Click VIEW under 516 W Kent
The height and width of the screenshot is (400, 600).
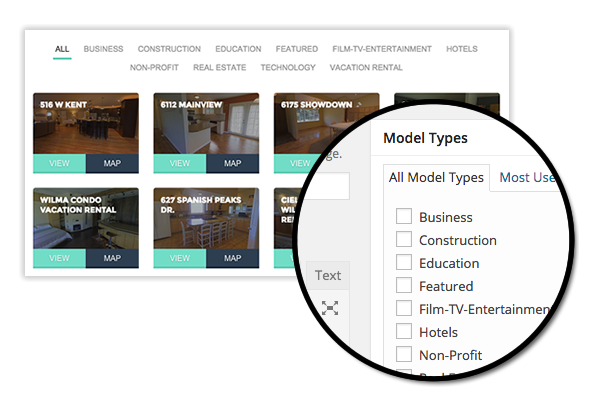pos(59,163)
